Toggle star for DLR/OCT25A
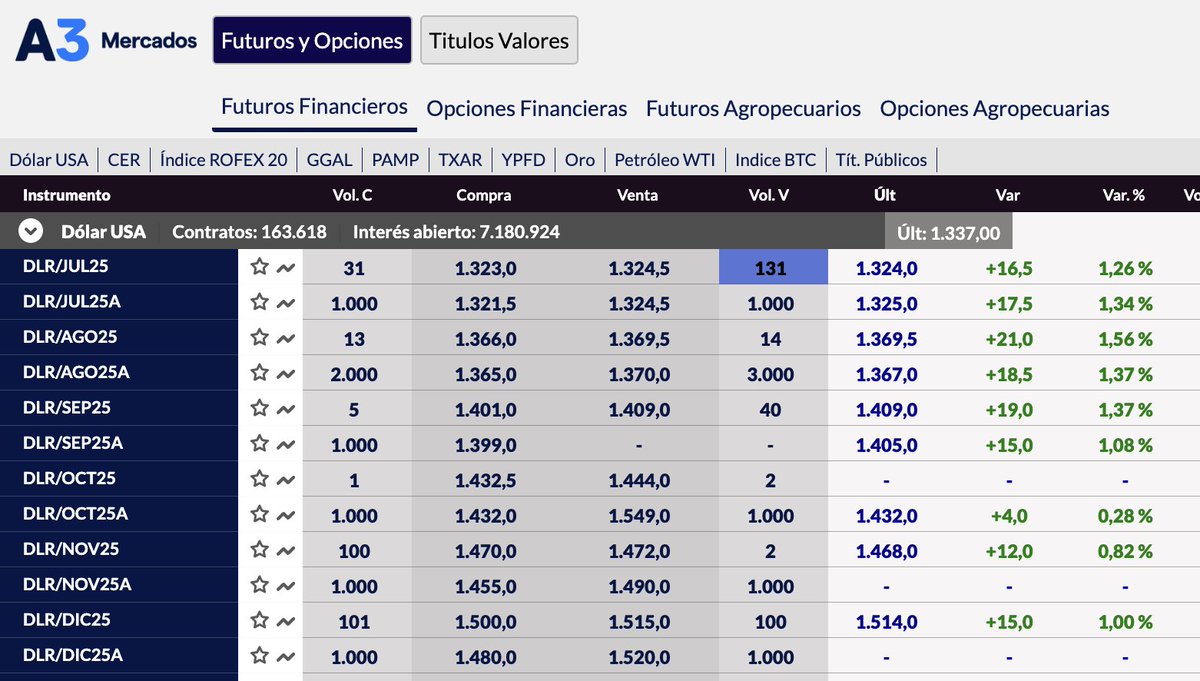This screenshot has width=1200, height=681. pos(260,514)
